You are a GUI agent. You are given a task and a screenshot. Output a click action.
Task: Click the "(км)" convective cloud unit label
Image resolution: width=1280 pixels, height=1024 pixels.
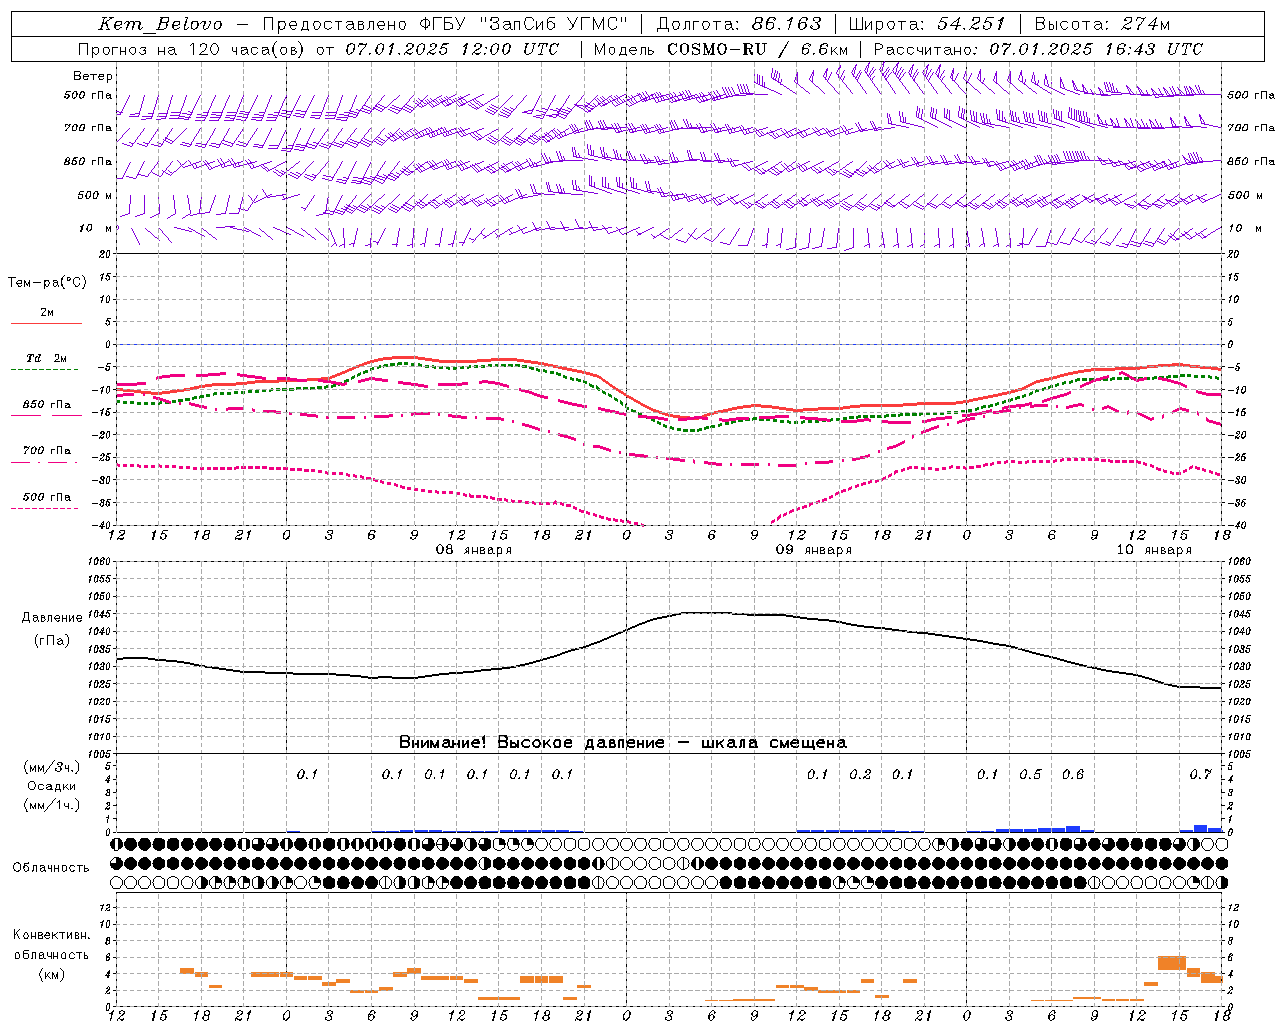(51, 974)
